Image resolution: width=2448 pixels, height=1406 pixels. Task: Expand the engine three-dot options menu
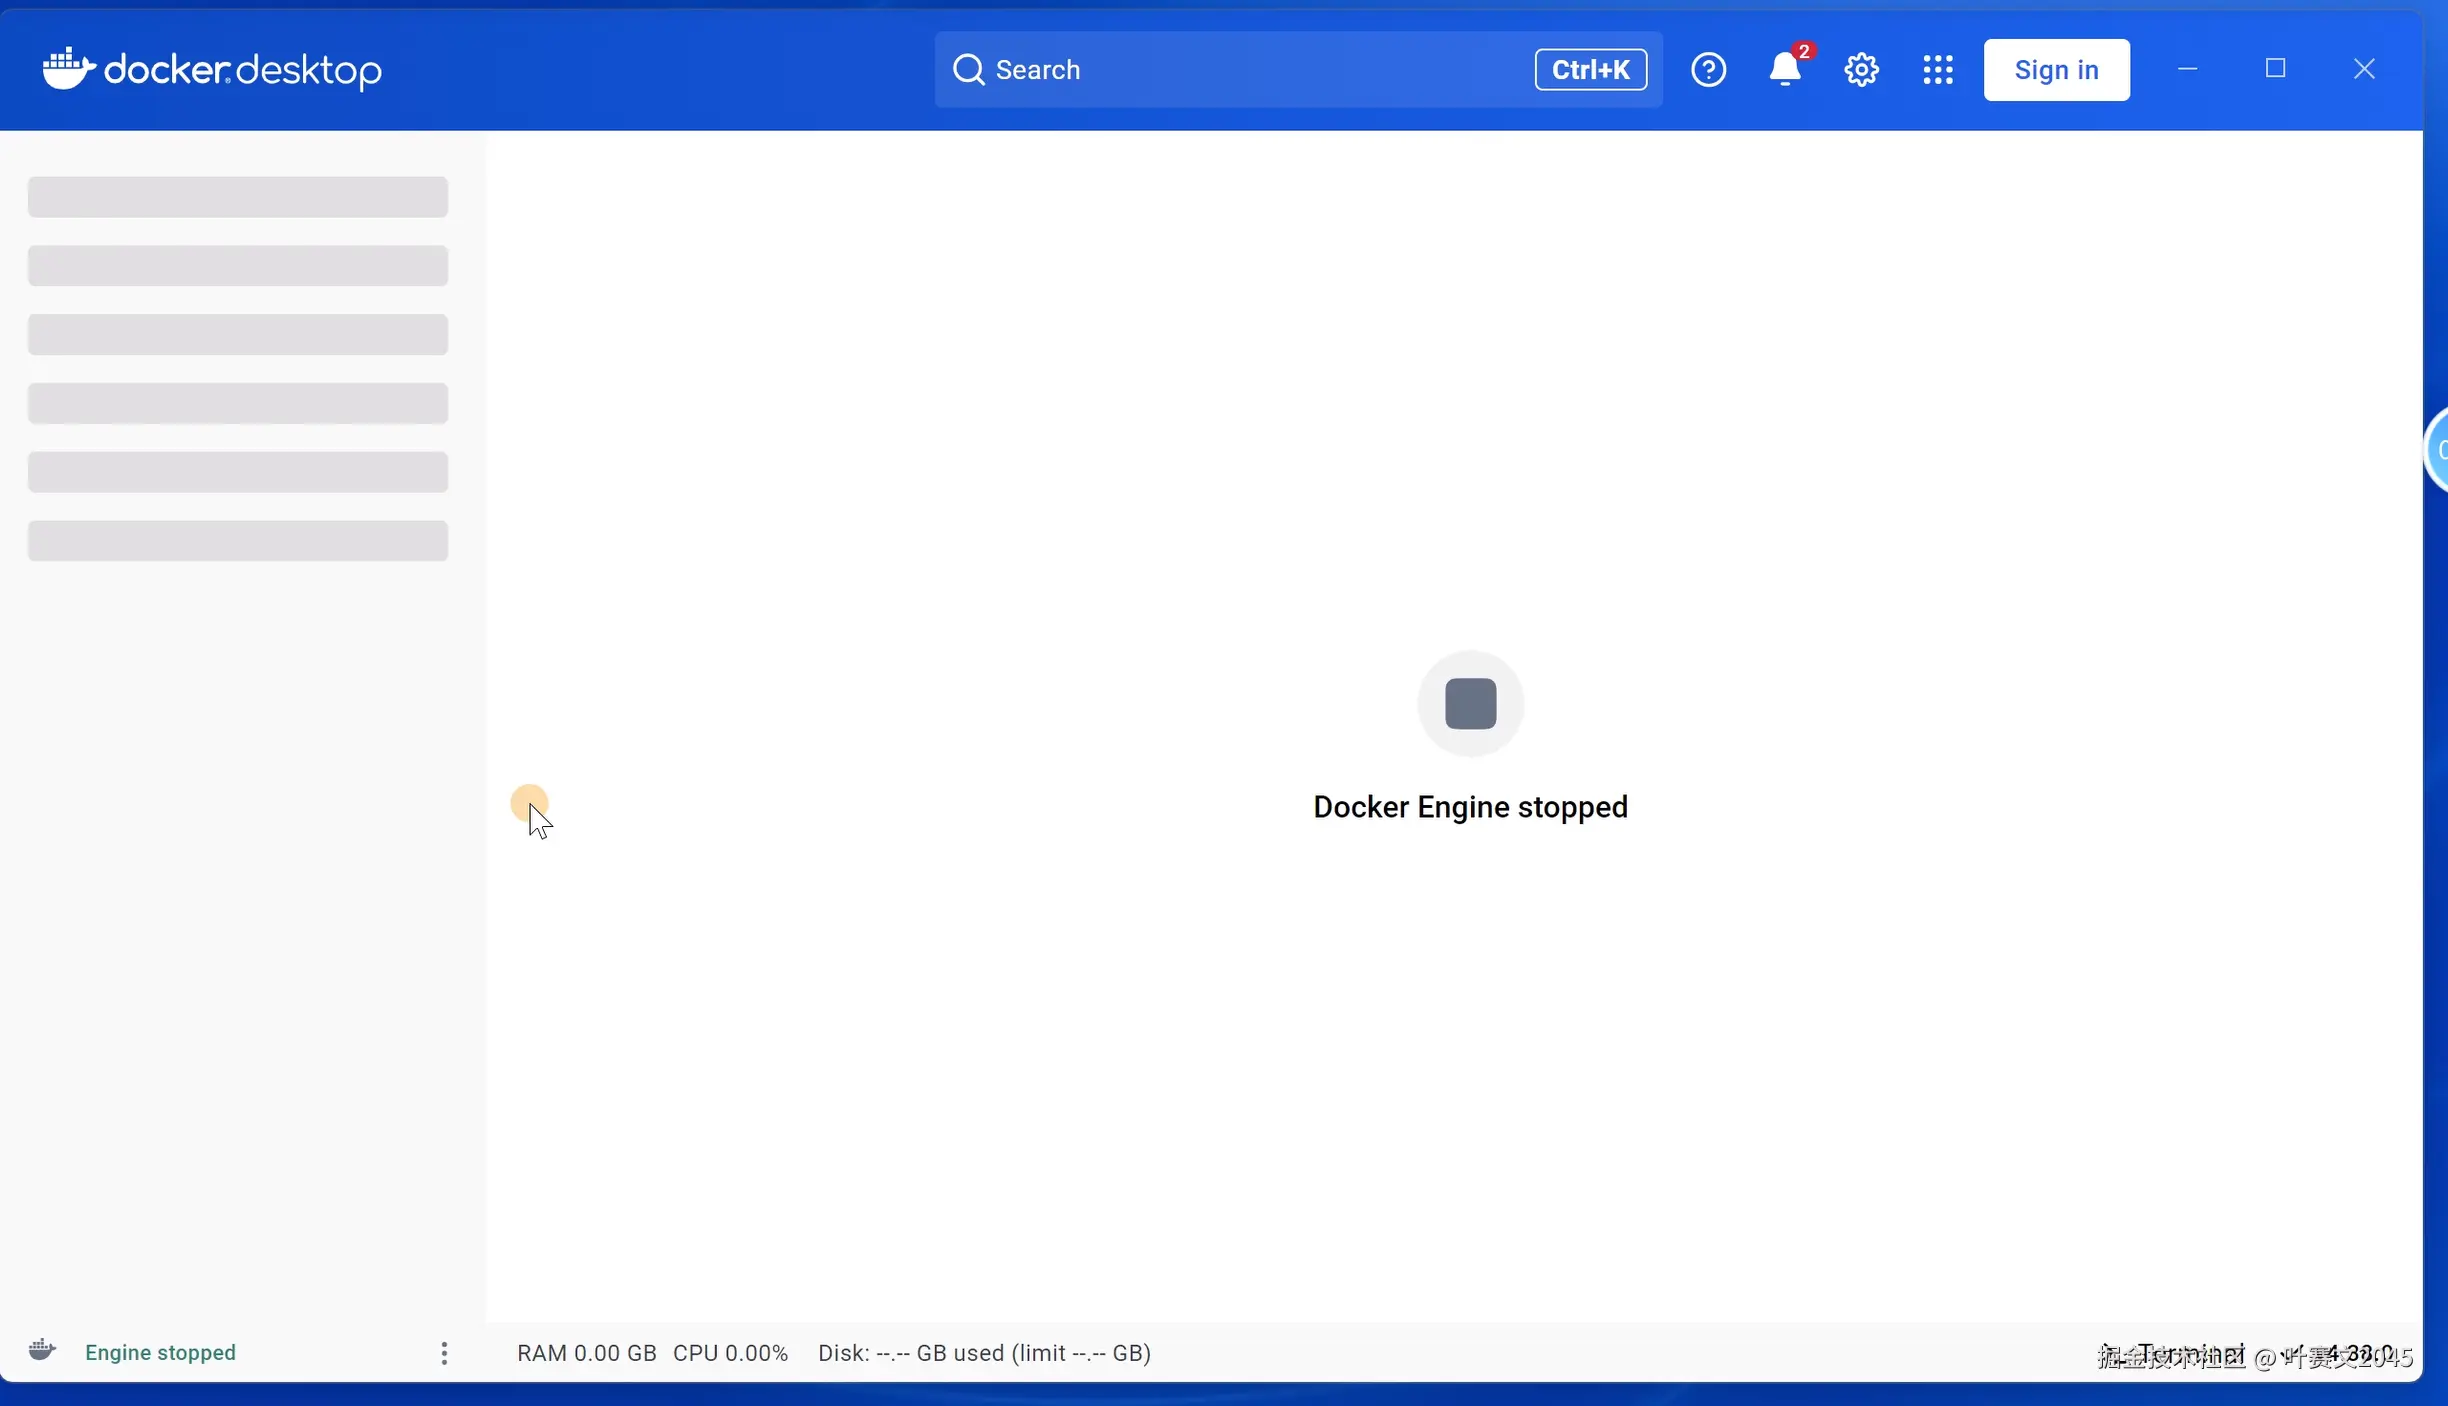click(444, 1353)
